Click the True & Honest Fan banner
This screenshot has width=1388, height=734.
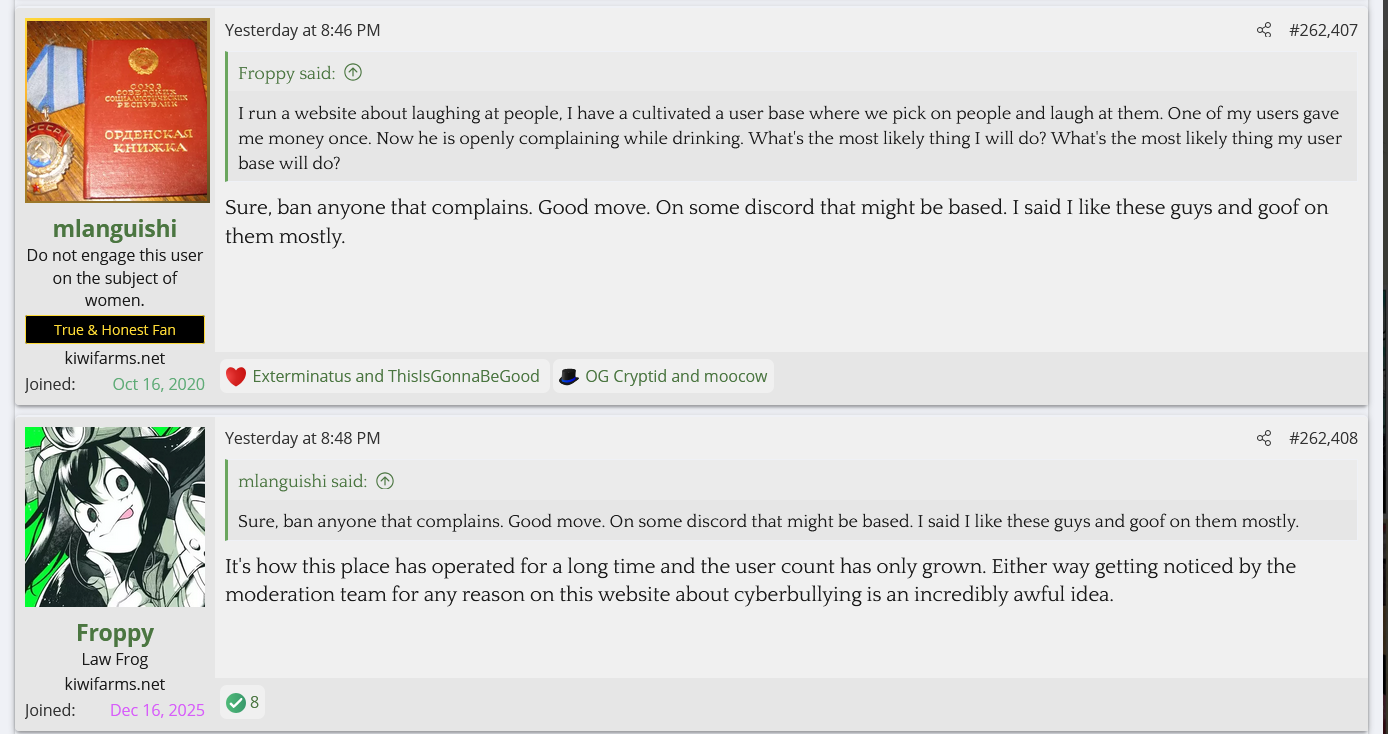click(x=115, y=330)
